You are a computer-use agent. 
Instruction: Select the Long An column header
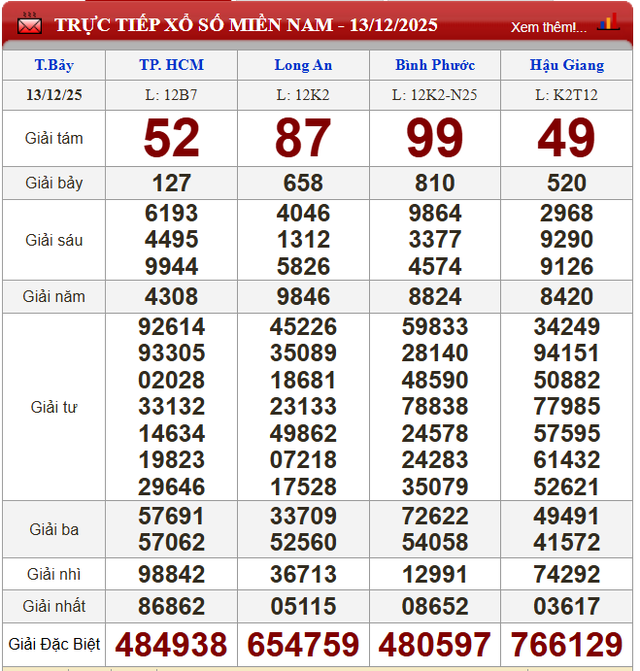303,65
